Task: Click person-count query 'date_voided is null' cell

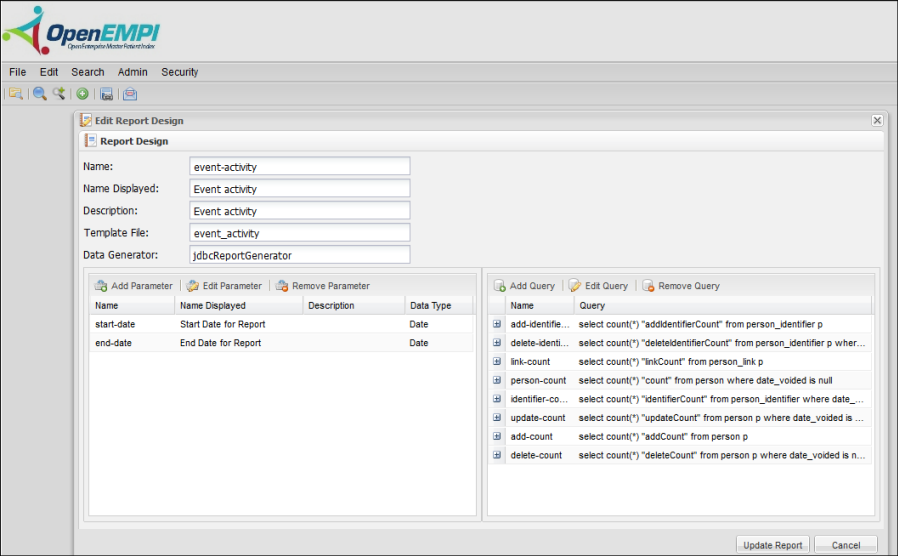Action: (x=706, y=380)
